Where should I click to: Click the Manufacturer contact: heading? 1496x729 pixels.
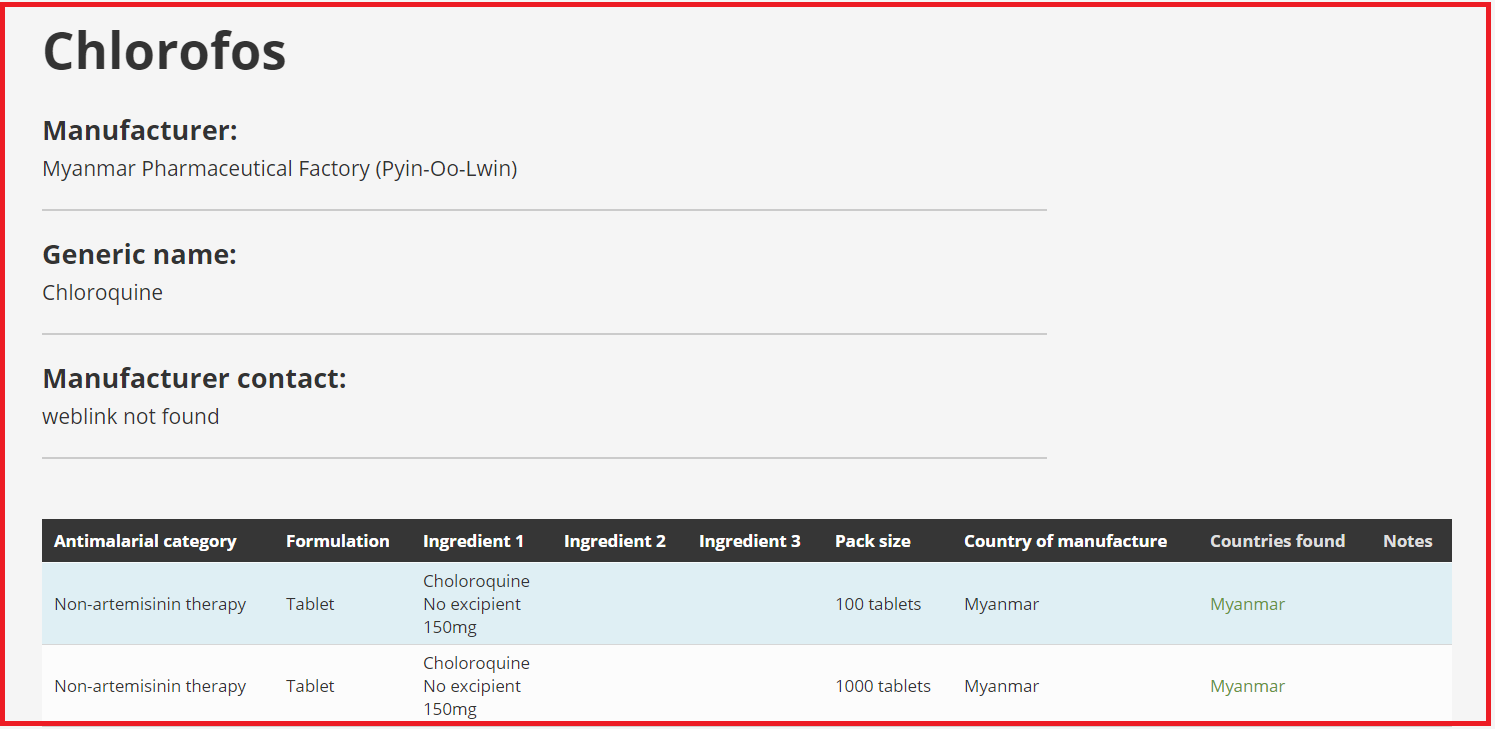194,379
